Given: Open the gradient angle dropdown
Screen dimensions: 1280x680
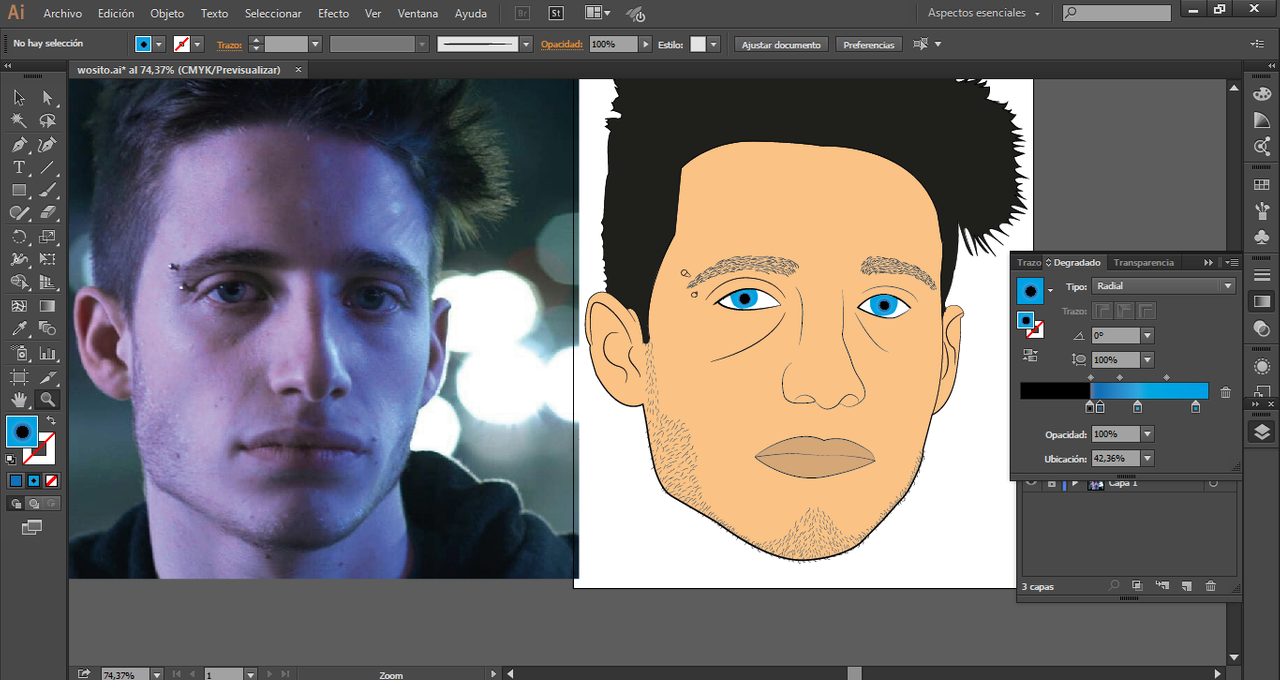Looking at the screenshot, I should [1147, 336].
